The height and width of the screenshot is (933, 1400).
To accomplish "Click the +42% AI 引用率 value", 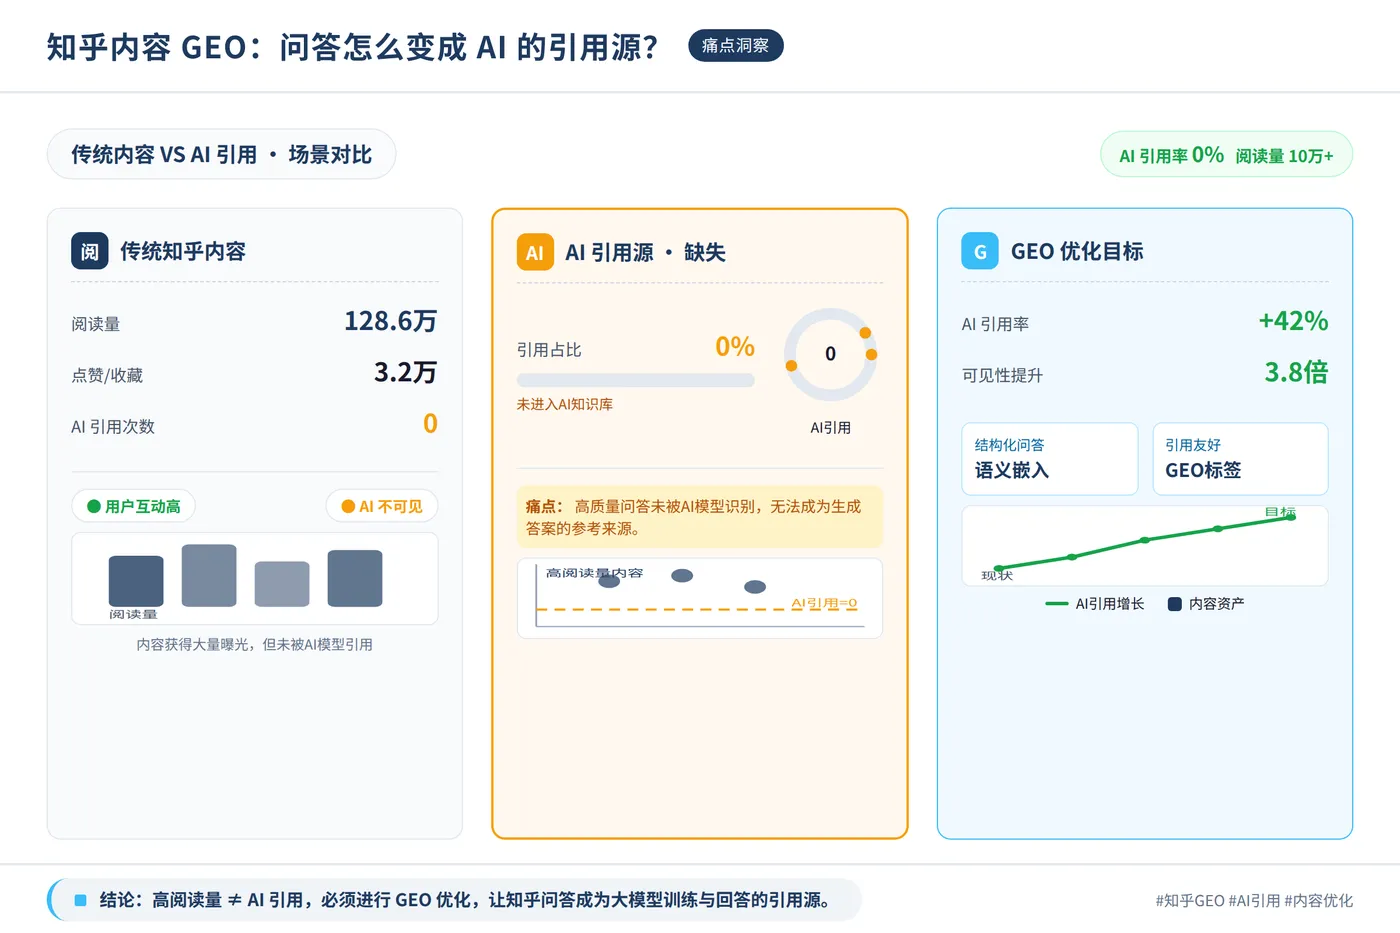I will click(1293, 321).
